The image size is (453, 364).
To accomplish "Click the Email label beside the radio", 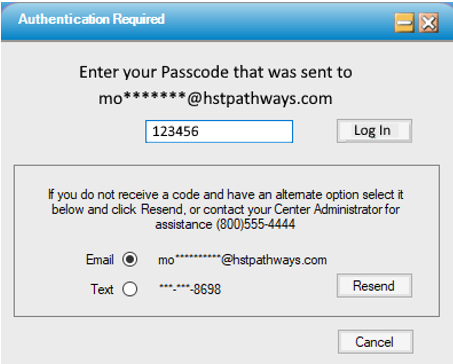I will pos(100,259).
